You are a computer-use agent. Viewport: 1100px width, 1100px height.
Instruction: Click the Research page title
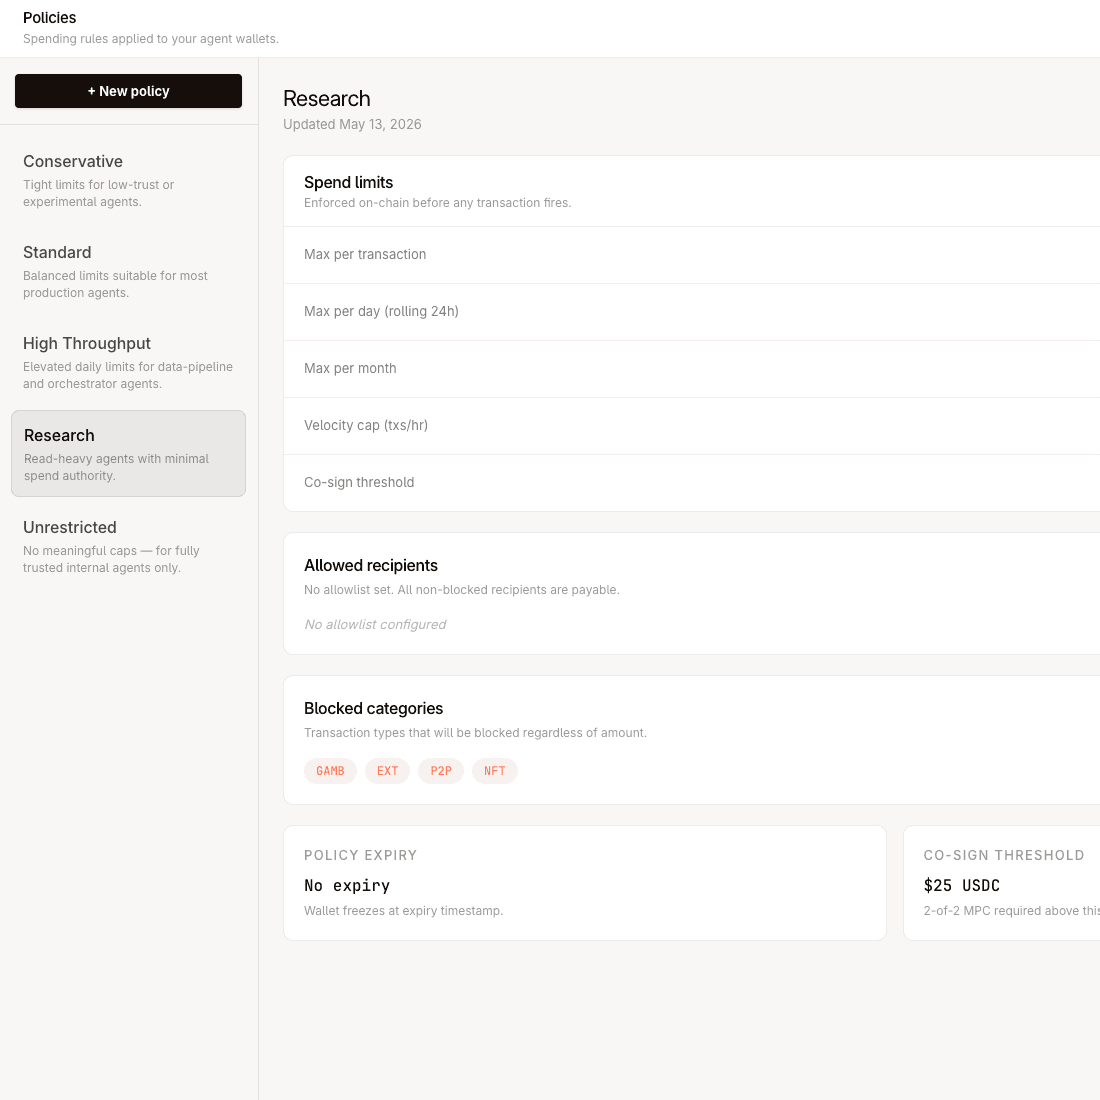tap(327, 99)
